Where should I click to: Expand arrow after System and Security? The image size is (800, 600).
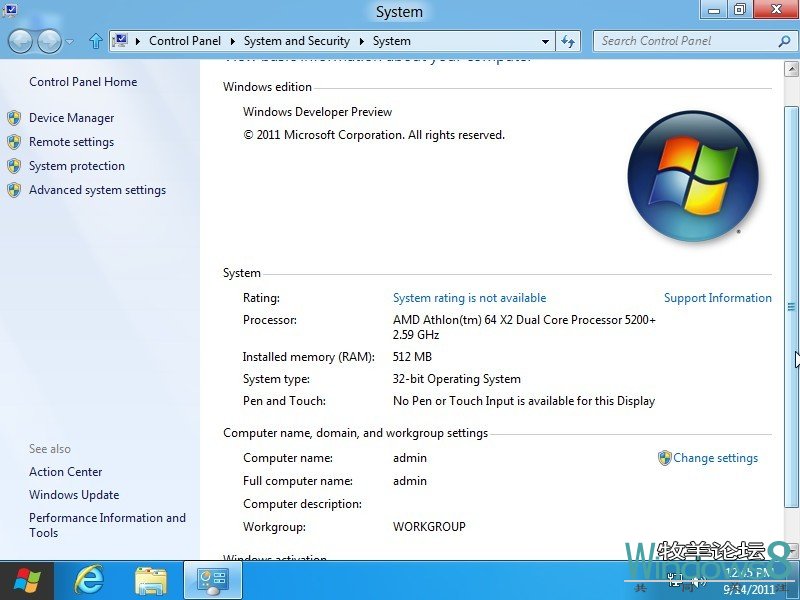(362, 41)
